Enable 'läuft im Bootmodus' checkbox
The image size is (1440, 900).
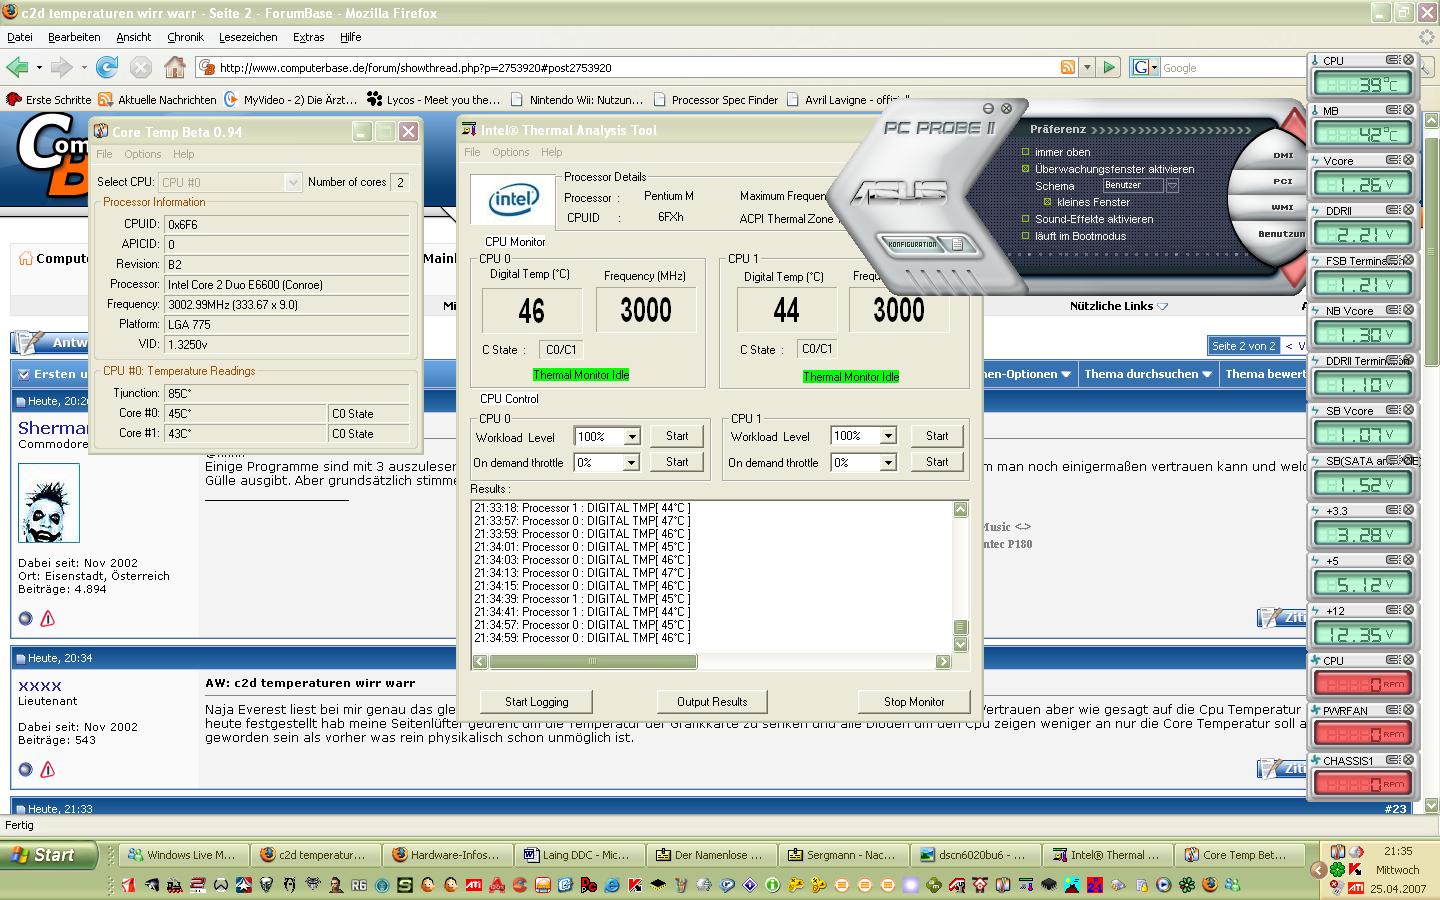[1025, 236]
